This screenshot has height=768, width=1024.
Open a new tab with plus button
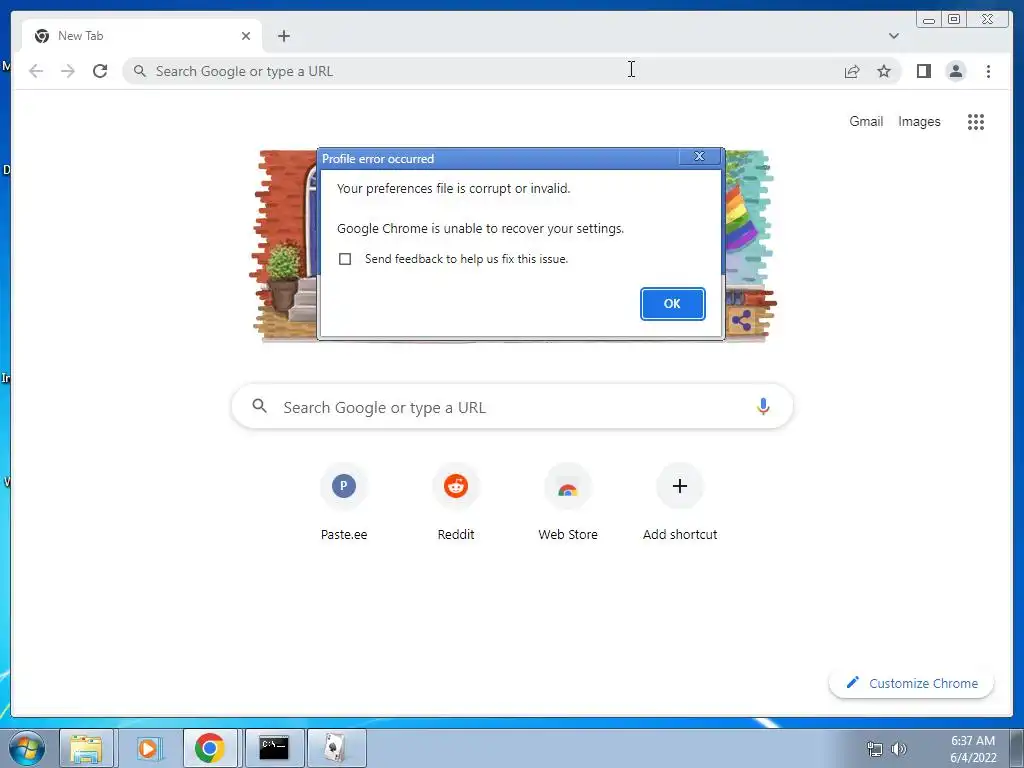283,36
